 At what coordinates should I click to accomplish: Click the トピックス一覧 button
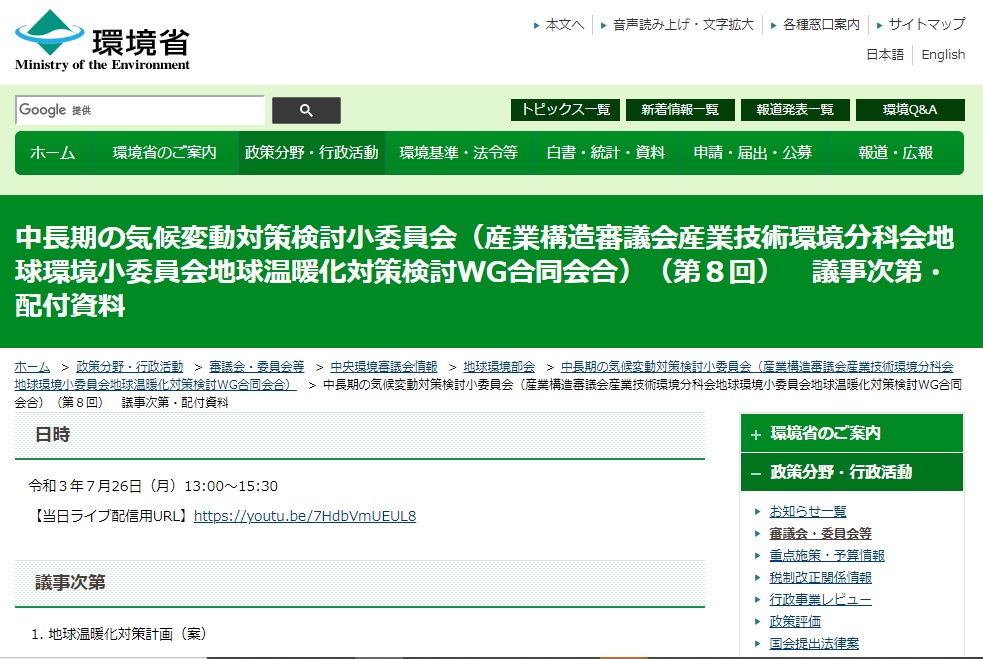coord(566,110)
